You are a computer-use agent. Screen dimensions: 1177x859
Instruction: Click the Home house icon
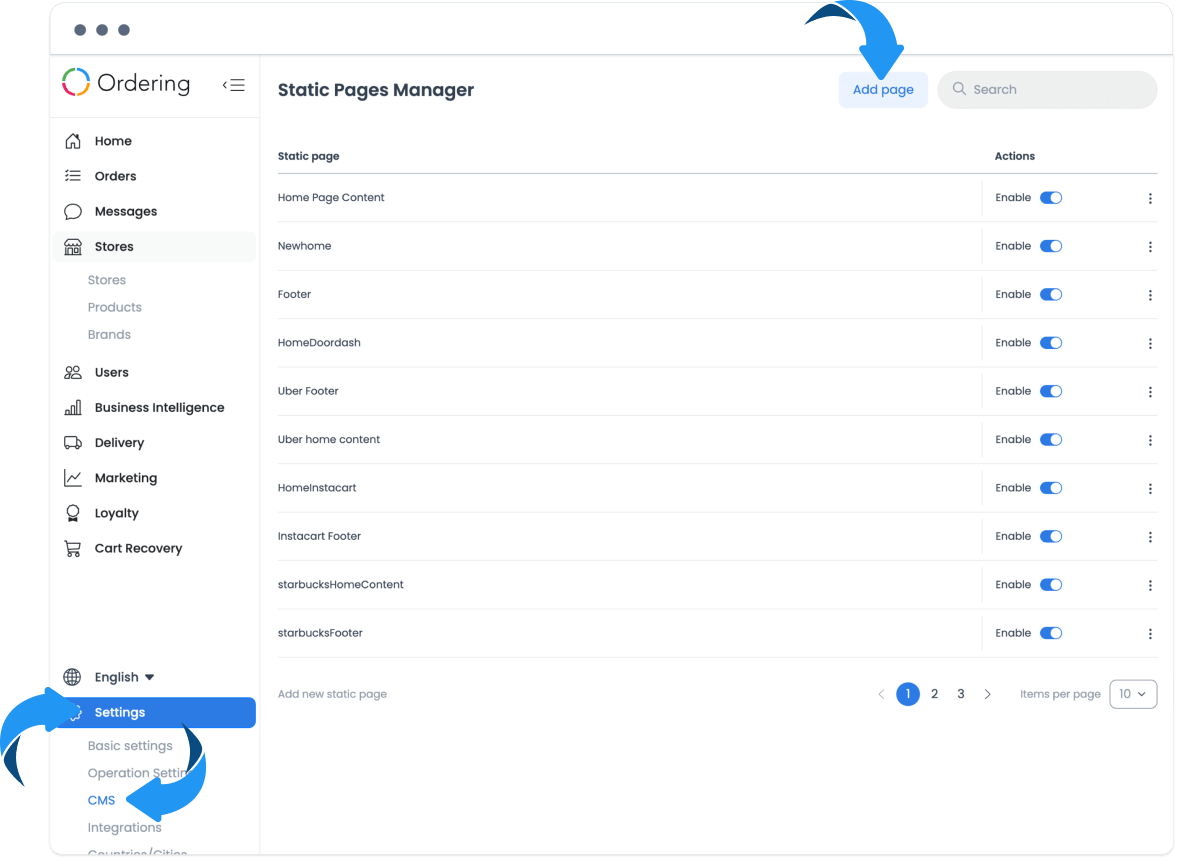(x=73, y=141)
